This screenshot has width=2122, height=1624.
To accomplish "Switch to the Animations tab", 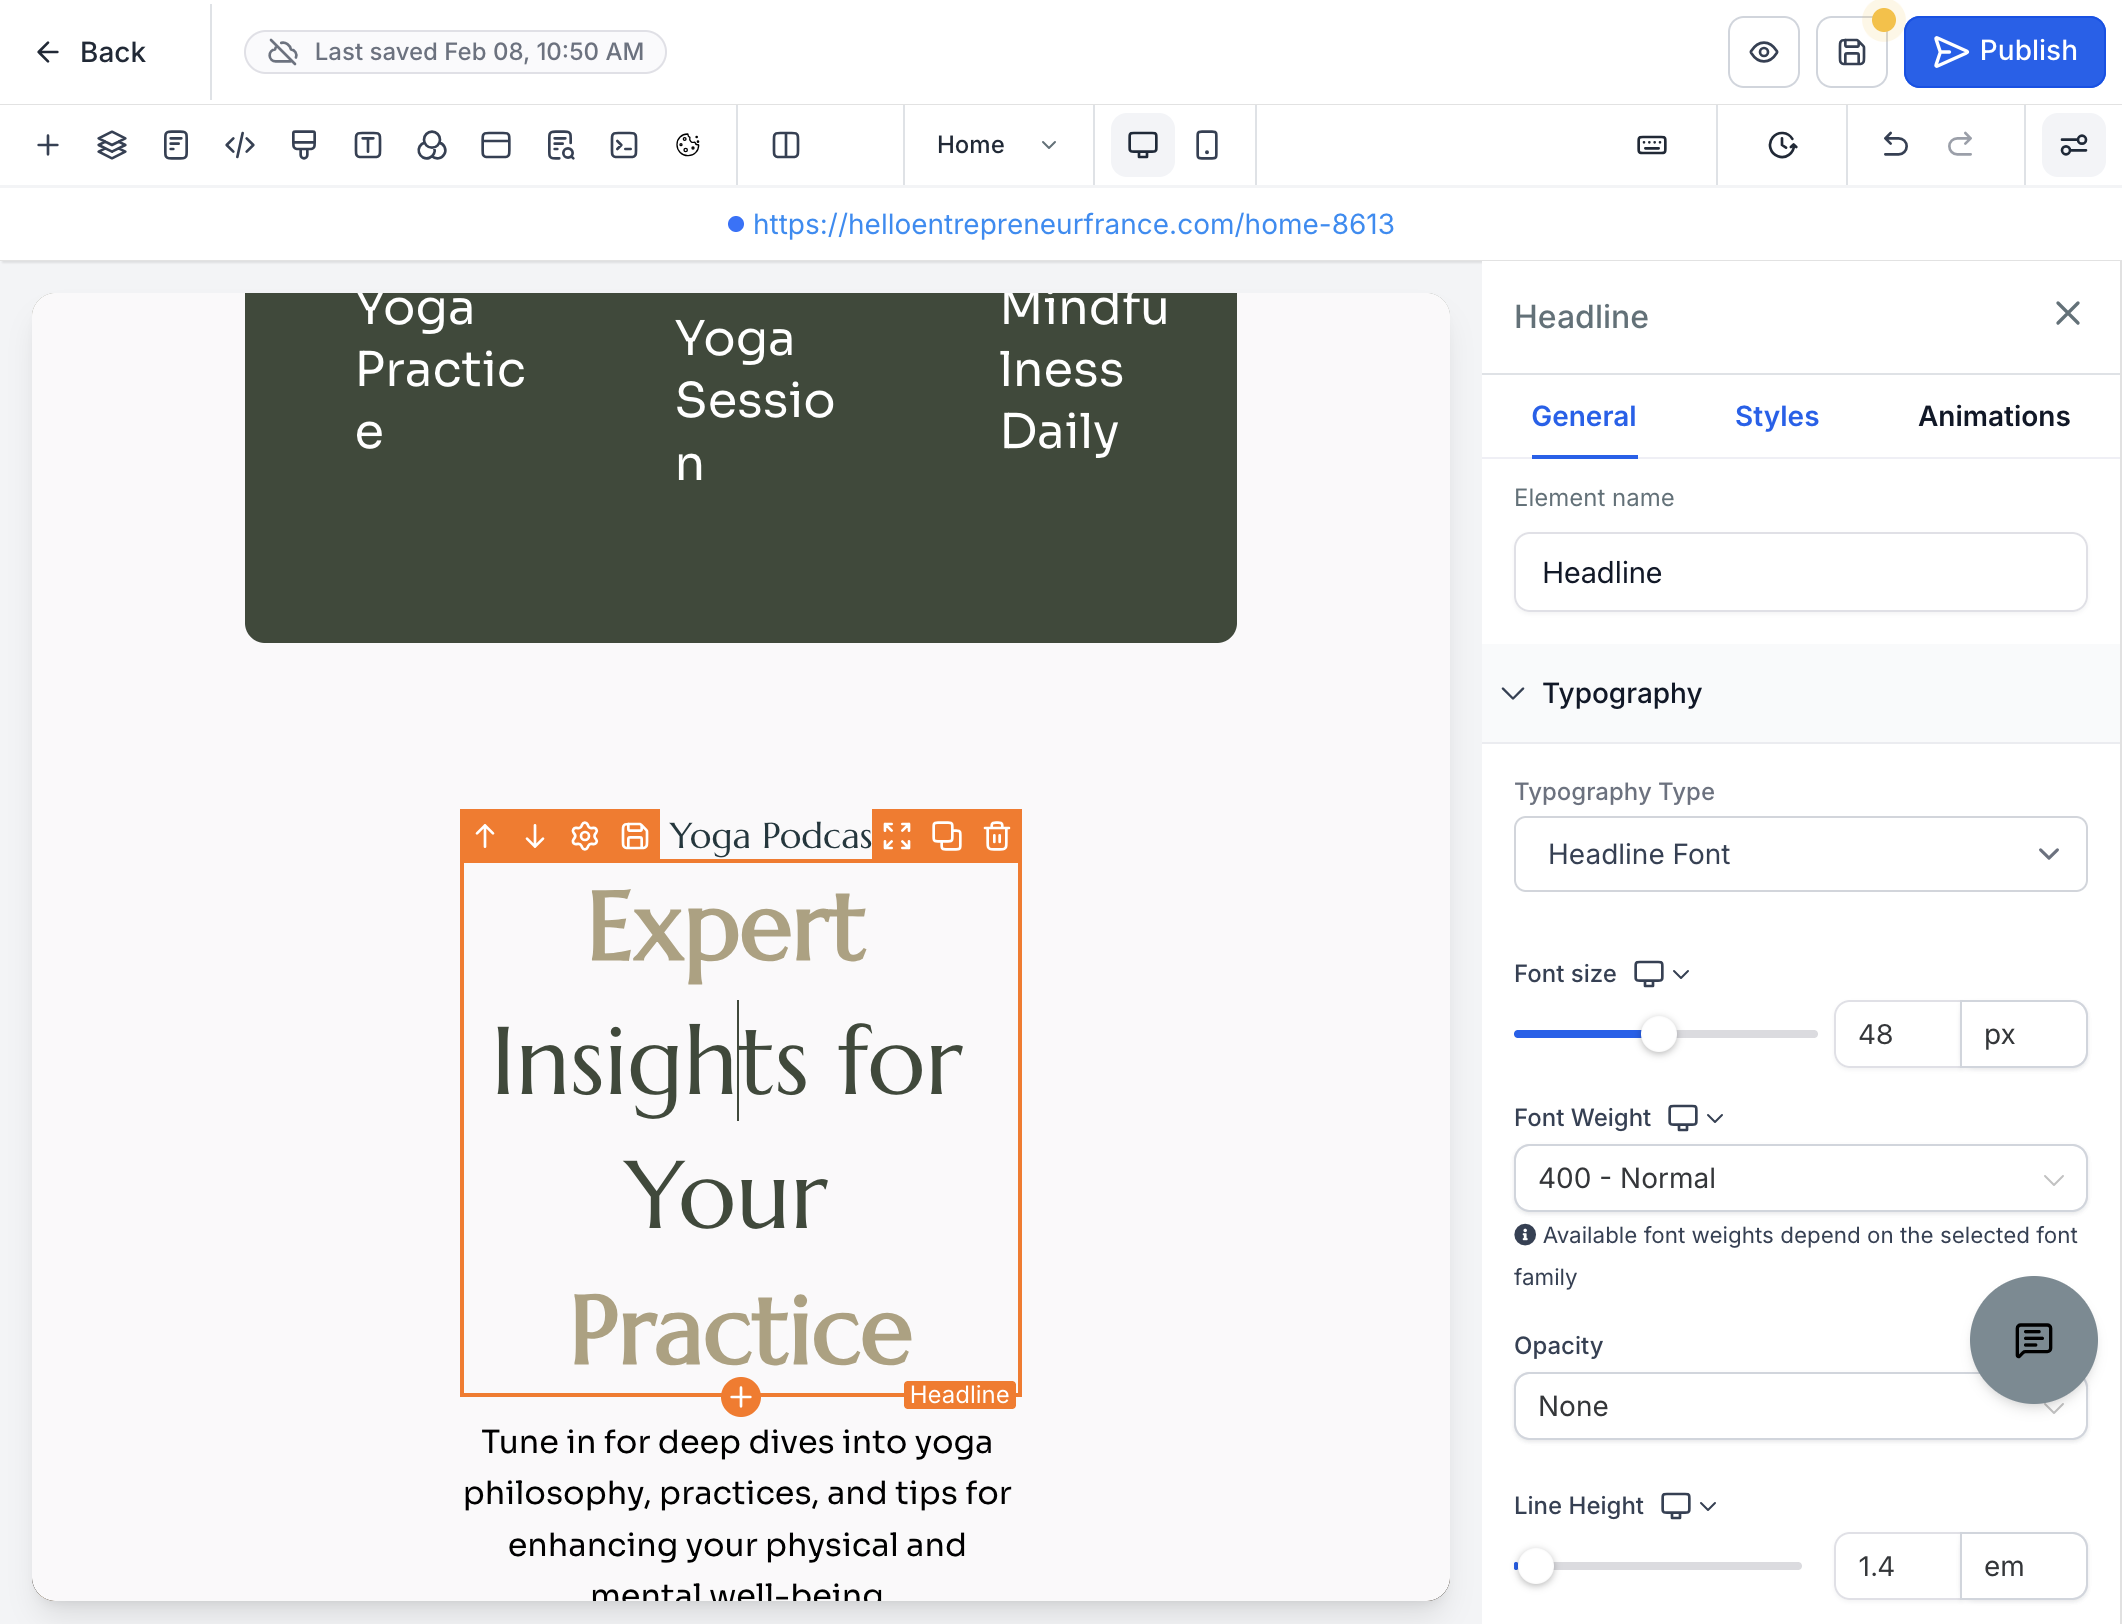I will (1994, 416).
